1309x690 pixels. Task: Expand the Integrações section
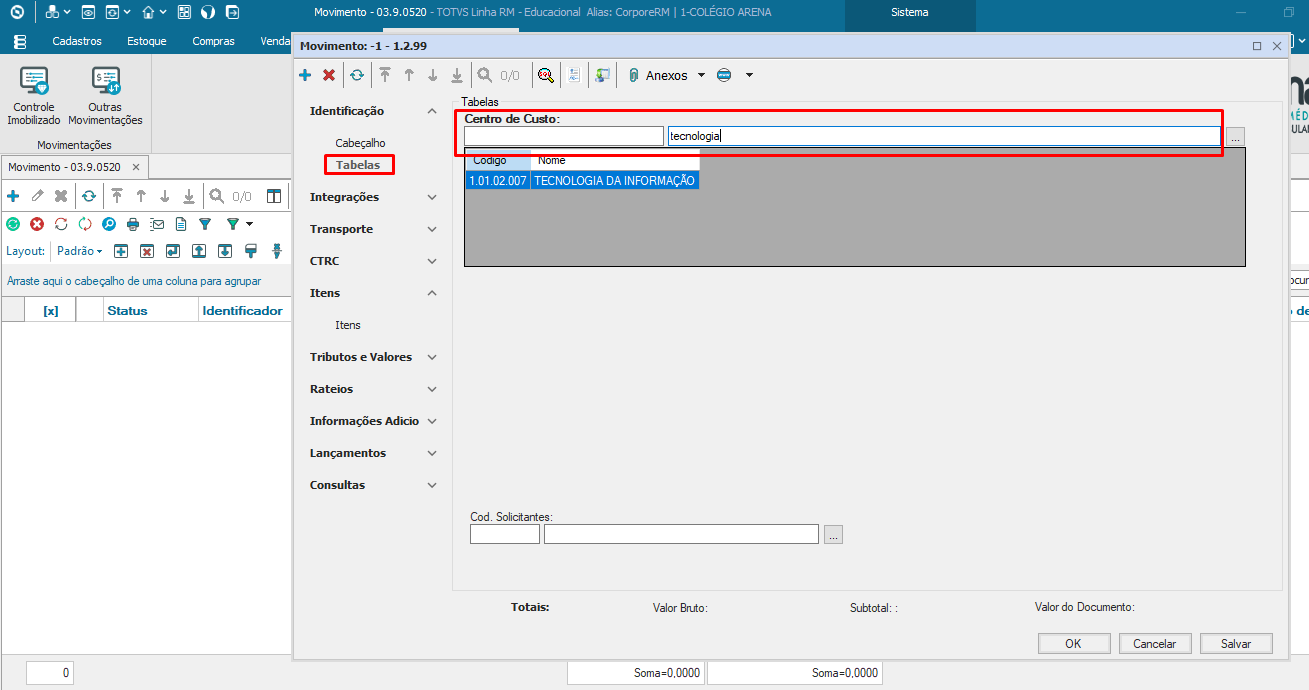click(432, 197)
